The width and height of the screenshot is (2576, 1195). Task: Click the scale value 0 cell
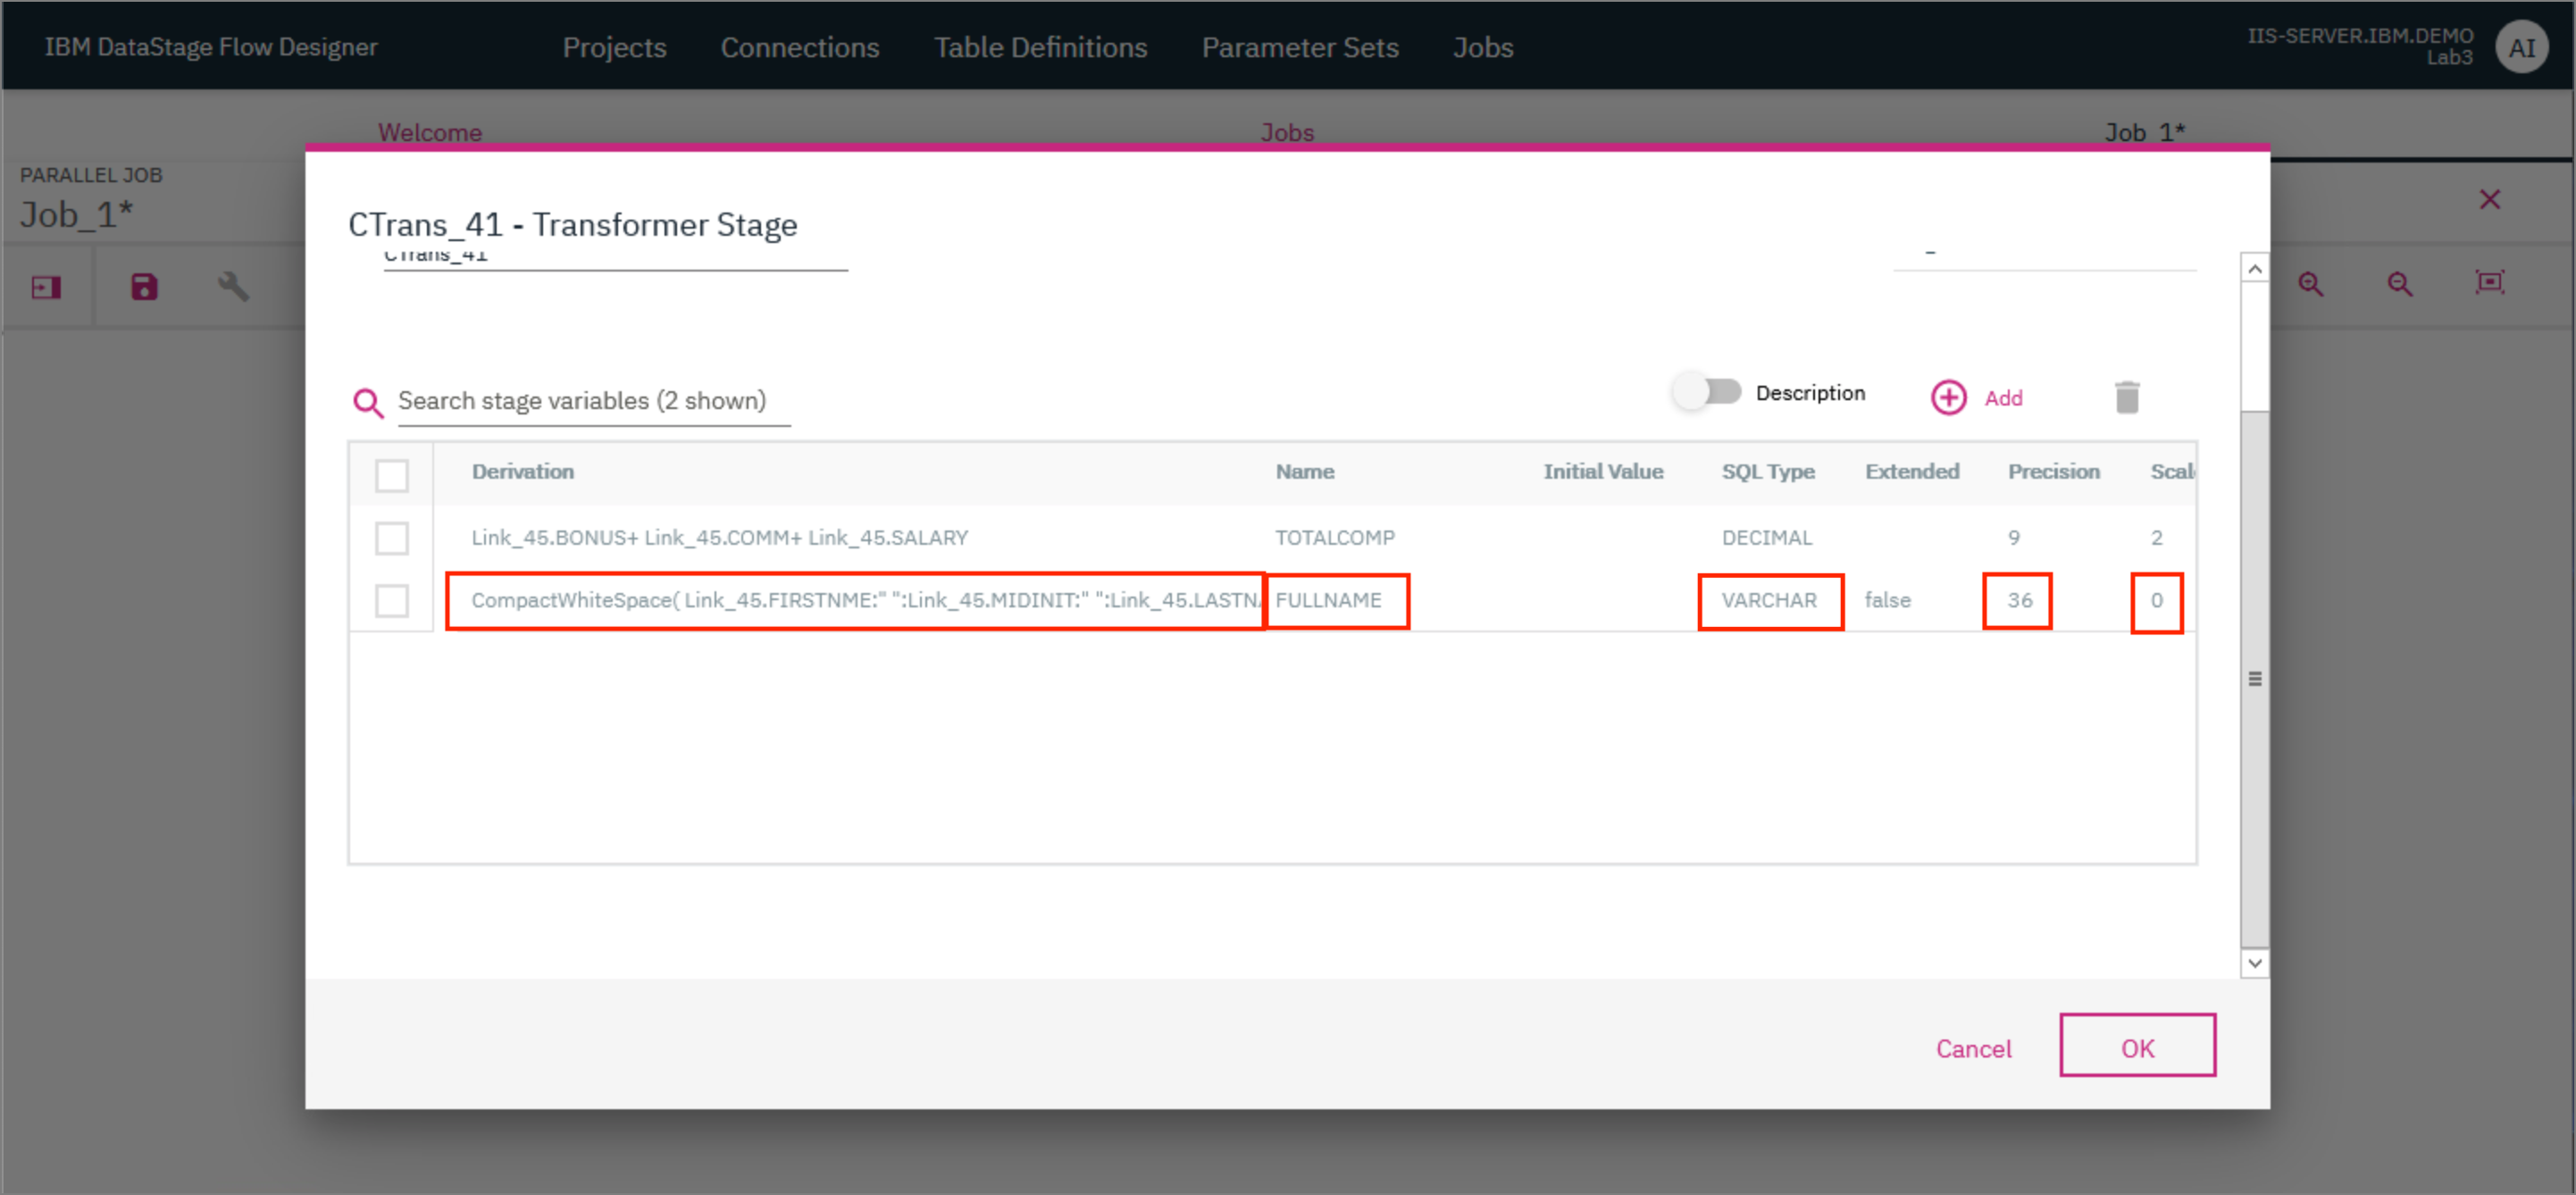[x=2156, y=603]
